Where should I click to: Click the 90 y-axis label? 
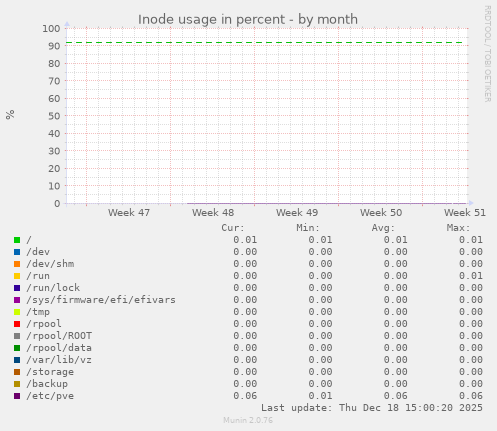54,46
